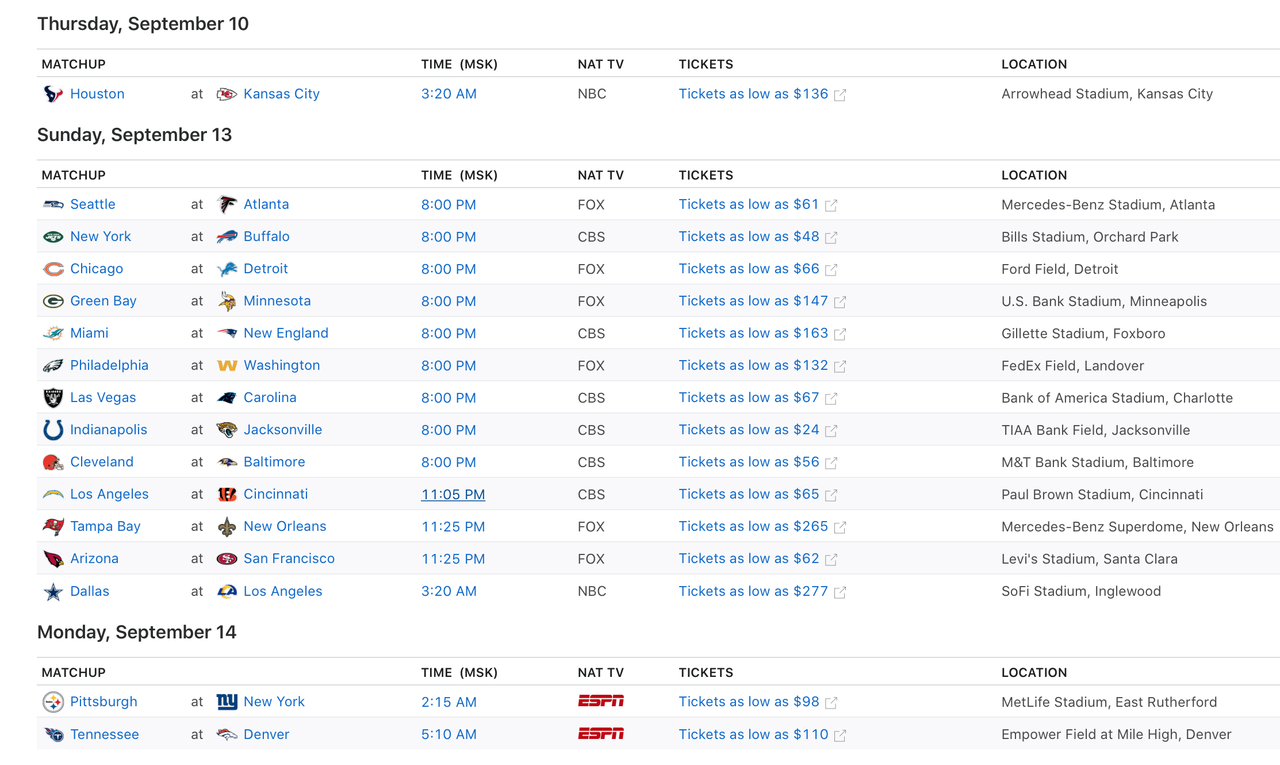1280x765 pixels.
Task: Open the Tampa Bay team link
Action: point(105,526)
